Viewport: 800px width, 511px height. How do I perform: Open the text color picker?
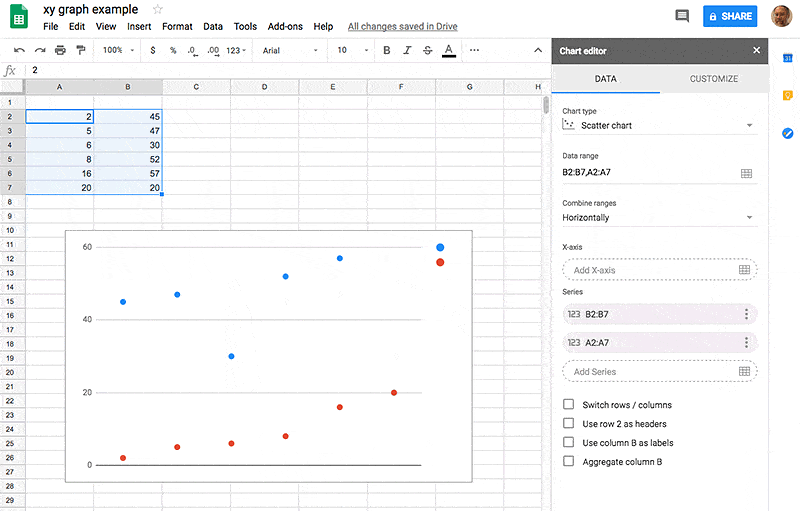[448, 50]
